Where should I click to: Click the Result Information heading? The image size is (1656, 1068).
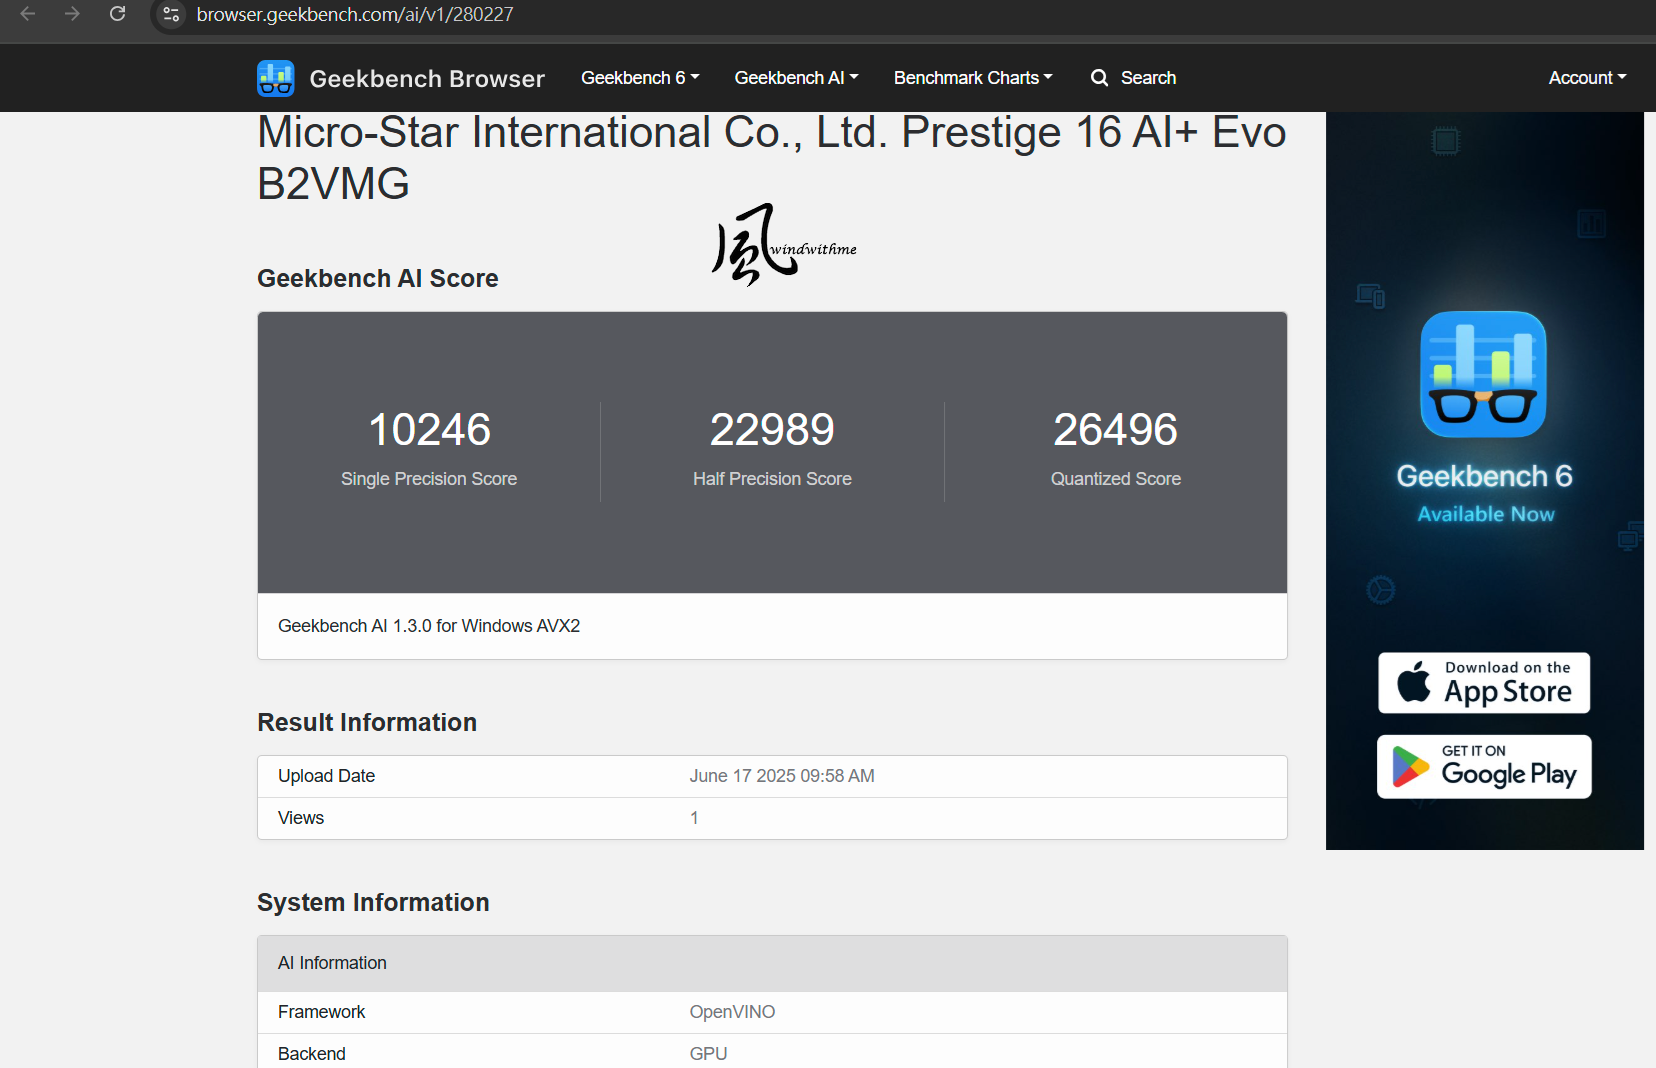click(367, 722)
